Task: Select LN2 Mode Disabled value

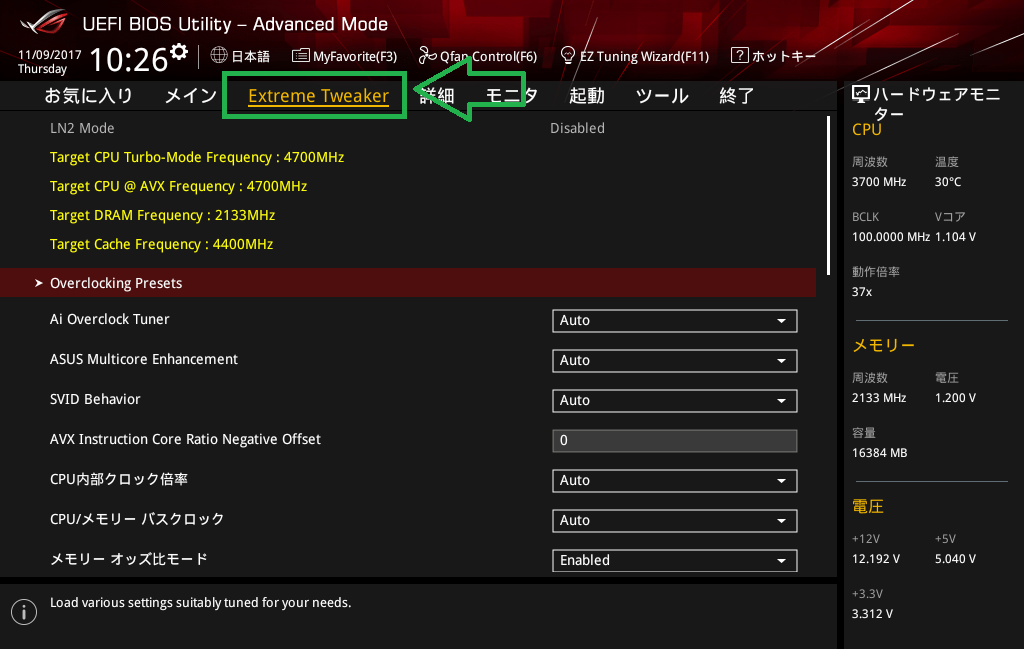Action: click(577, 128)
